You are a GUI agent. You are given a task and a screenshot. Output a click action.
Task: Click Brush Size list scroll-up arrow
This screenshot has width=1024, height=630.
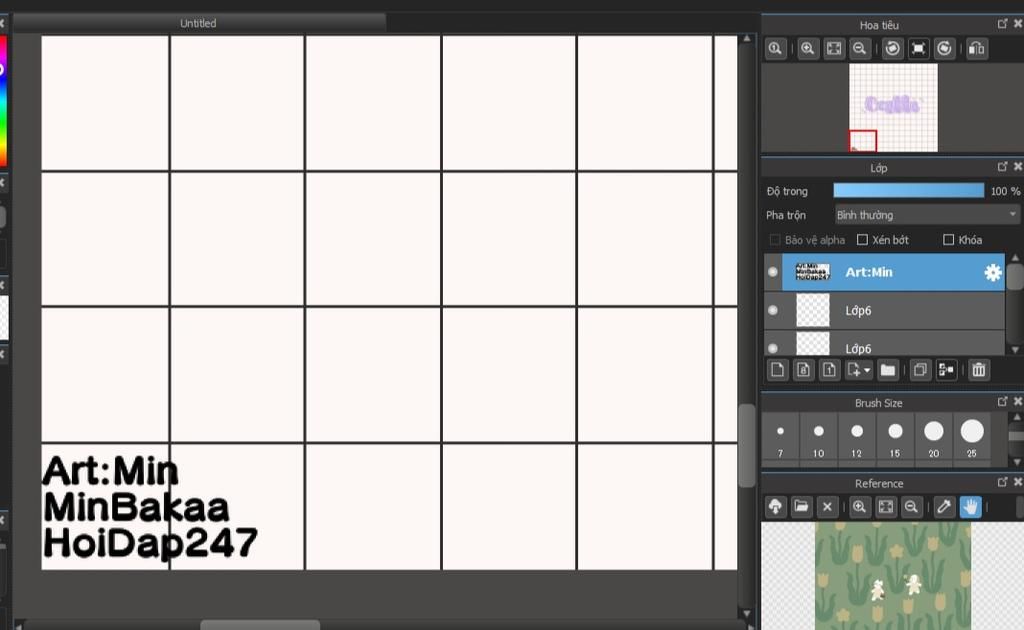[x=1016, y=417]
